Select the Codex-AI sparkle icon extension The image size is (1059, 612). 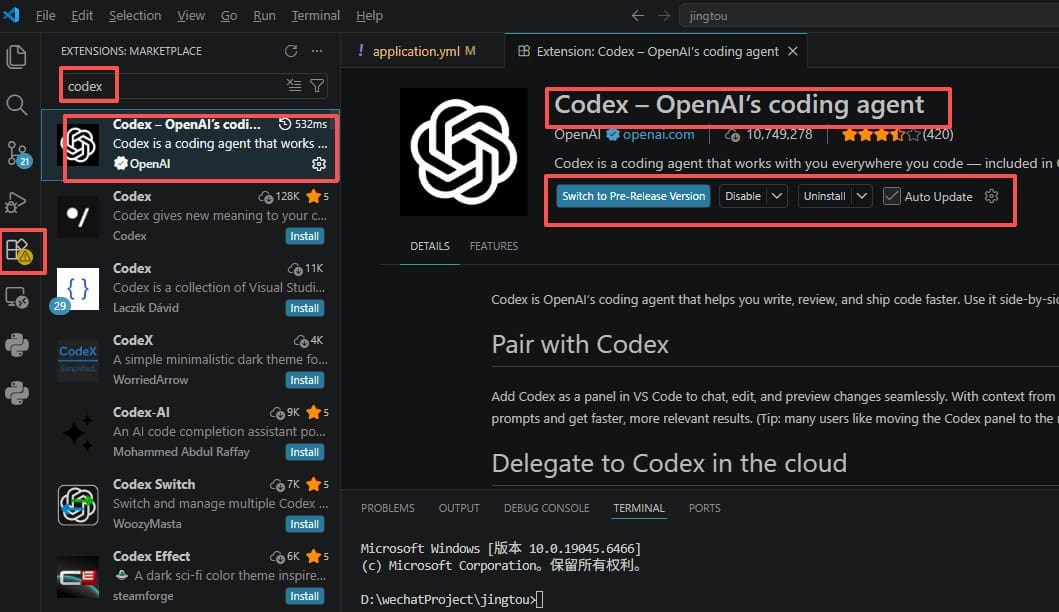[78, 432]
